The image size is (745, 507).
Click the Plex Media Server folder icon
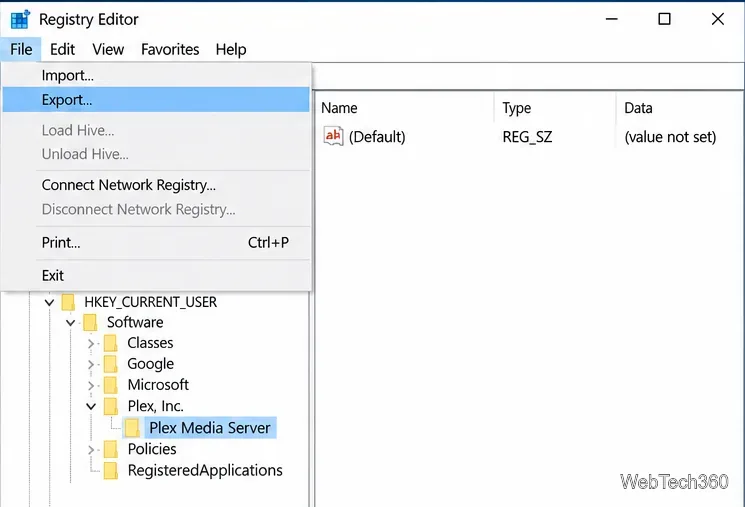pyautogui.click(x=132, y=428)
